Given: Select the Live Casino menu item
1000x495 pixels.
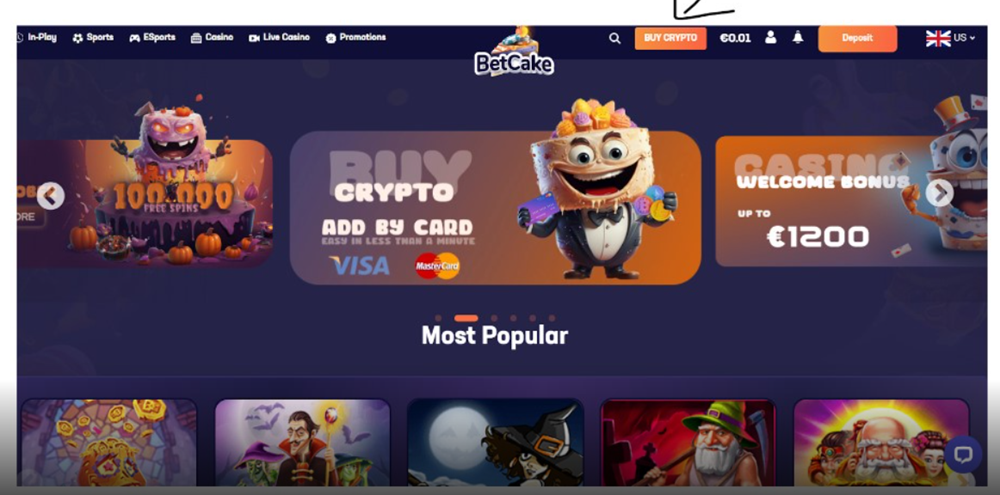Looking at the screenshot, I should pos(279,38).
